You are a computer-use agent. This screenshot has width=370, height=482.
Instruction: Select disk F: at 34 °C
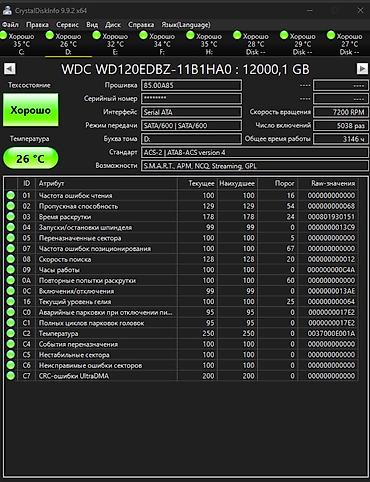point(162,44)
